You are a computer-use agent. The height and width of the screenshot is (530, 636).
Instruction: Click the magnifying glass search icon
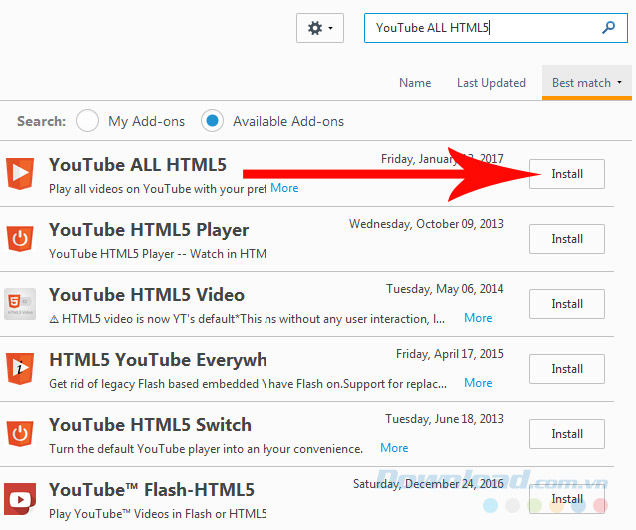pyautogui.click(x=608, y=28)
